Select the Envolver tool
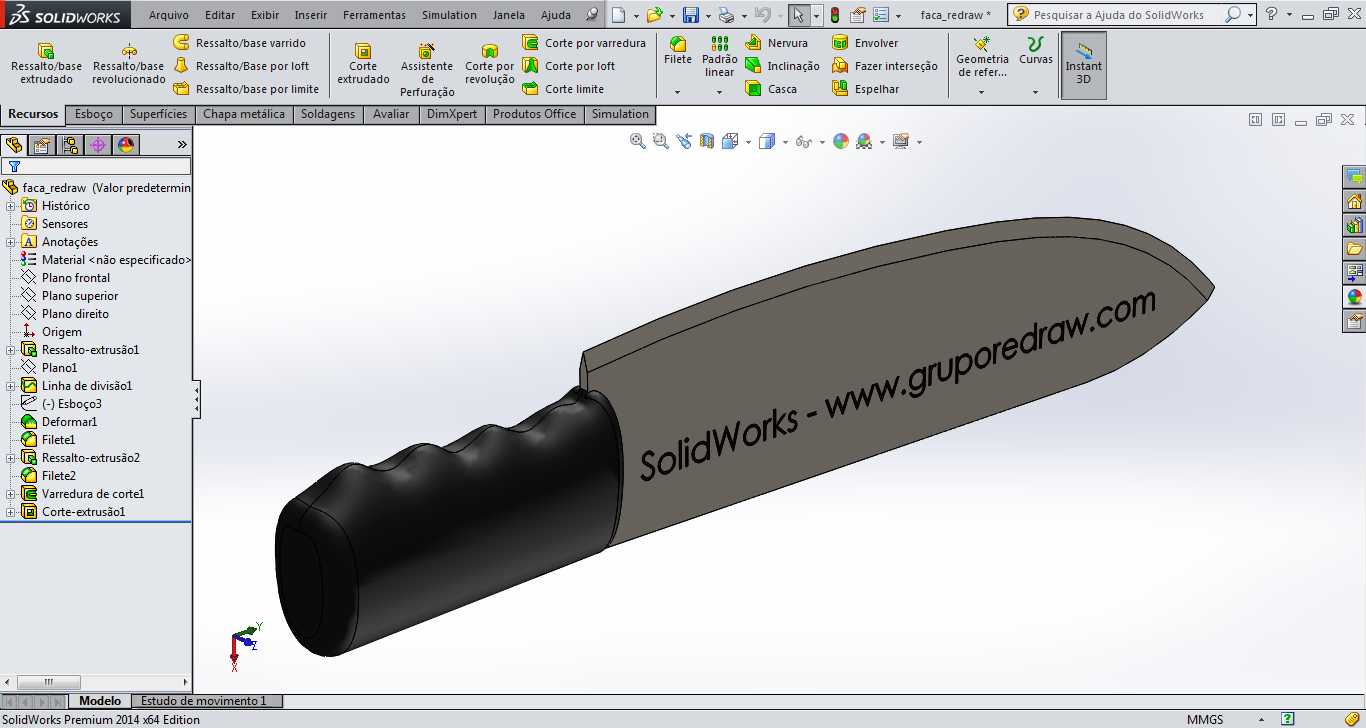Image resolution: width=1366 pixels, height=728 pixels. point(865,43)
